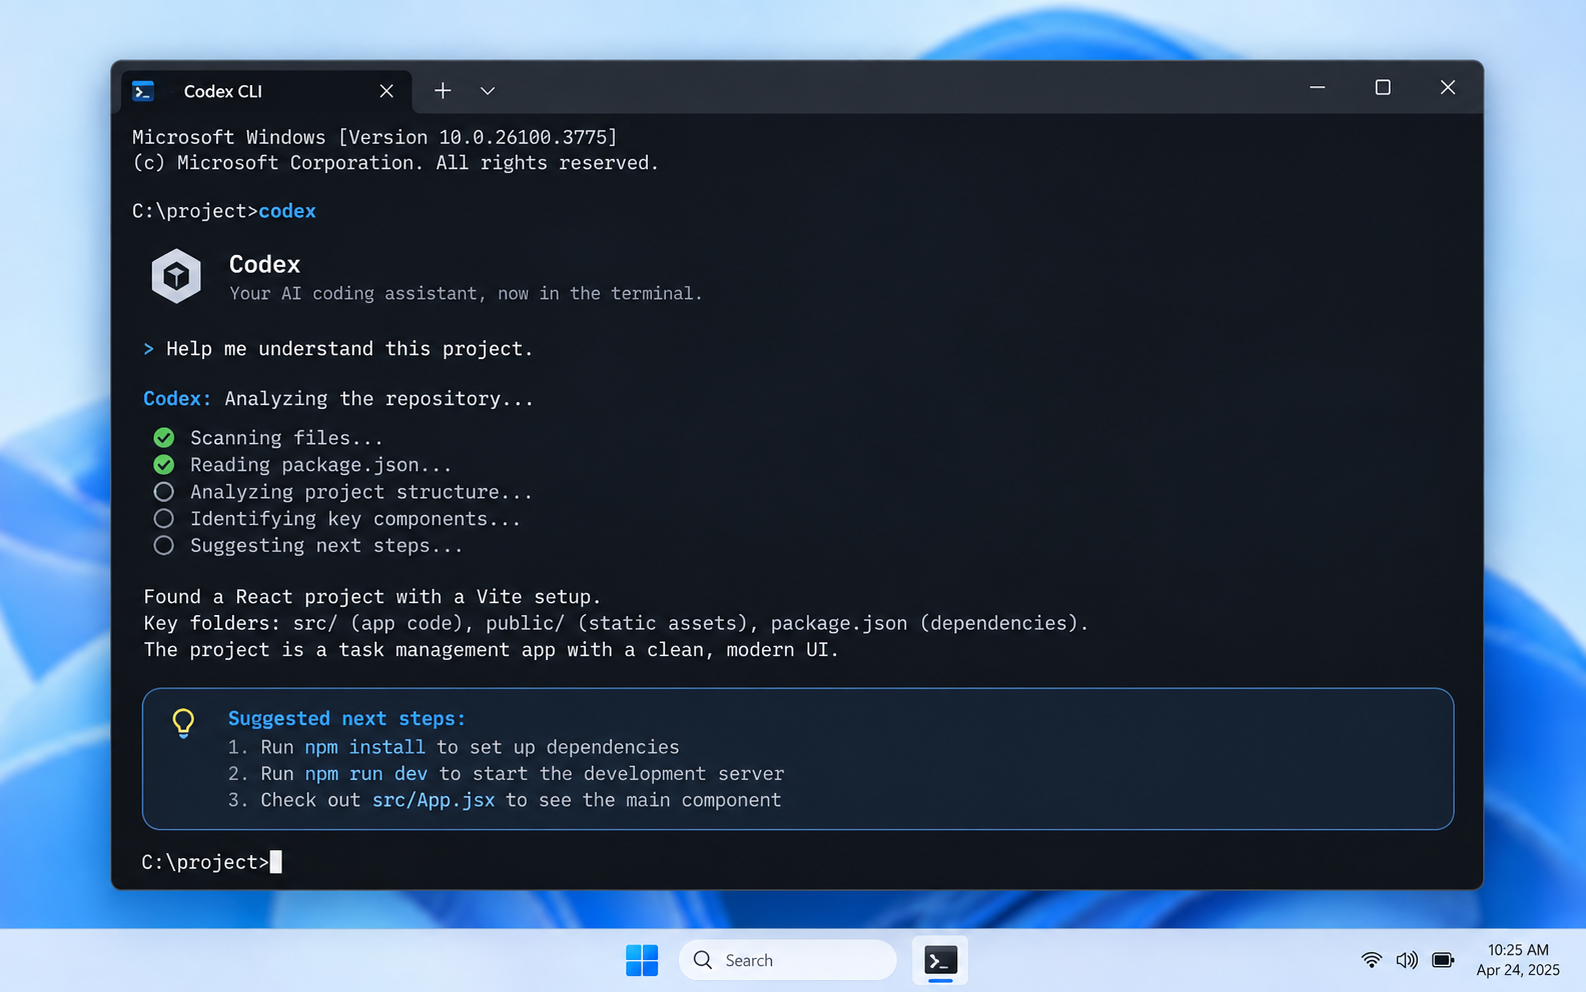Minimize the terminal window
This screenshot has height=992, width=1586.
click(x=1317, y=88)
